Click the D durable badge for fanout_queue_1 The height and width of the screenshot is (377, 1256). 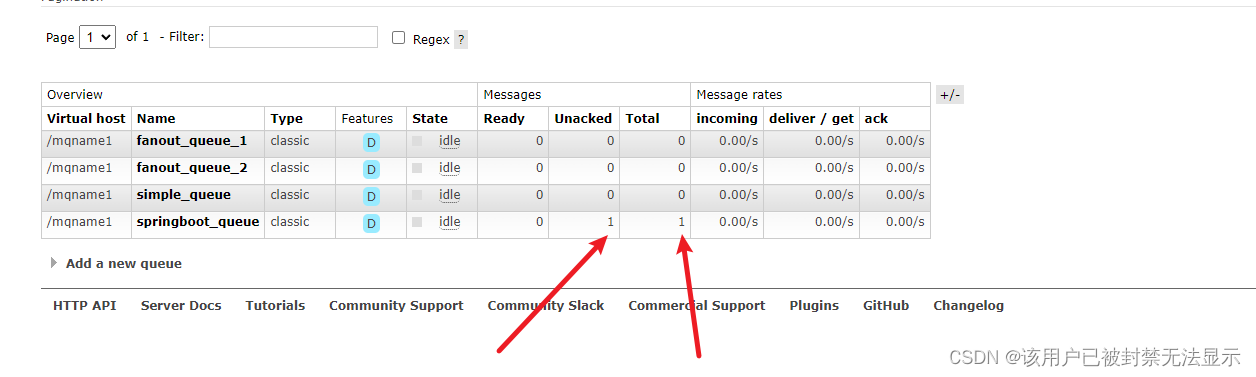point(371,142)
